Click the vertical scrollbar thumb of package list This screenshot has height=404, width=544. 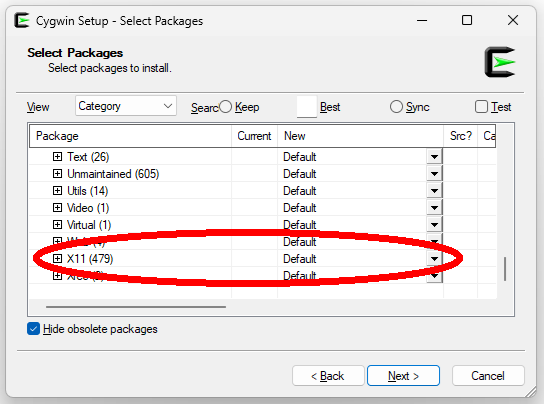[505, 269]
